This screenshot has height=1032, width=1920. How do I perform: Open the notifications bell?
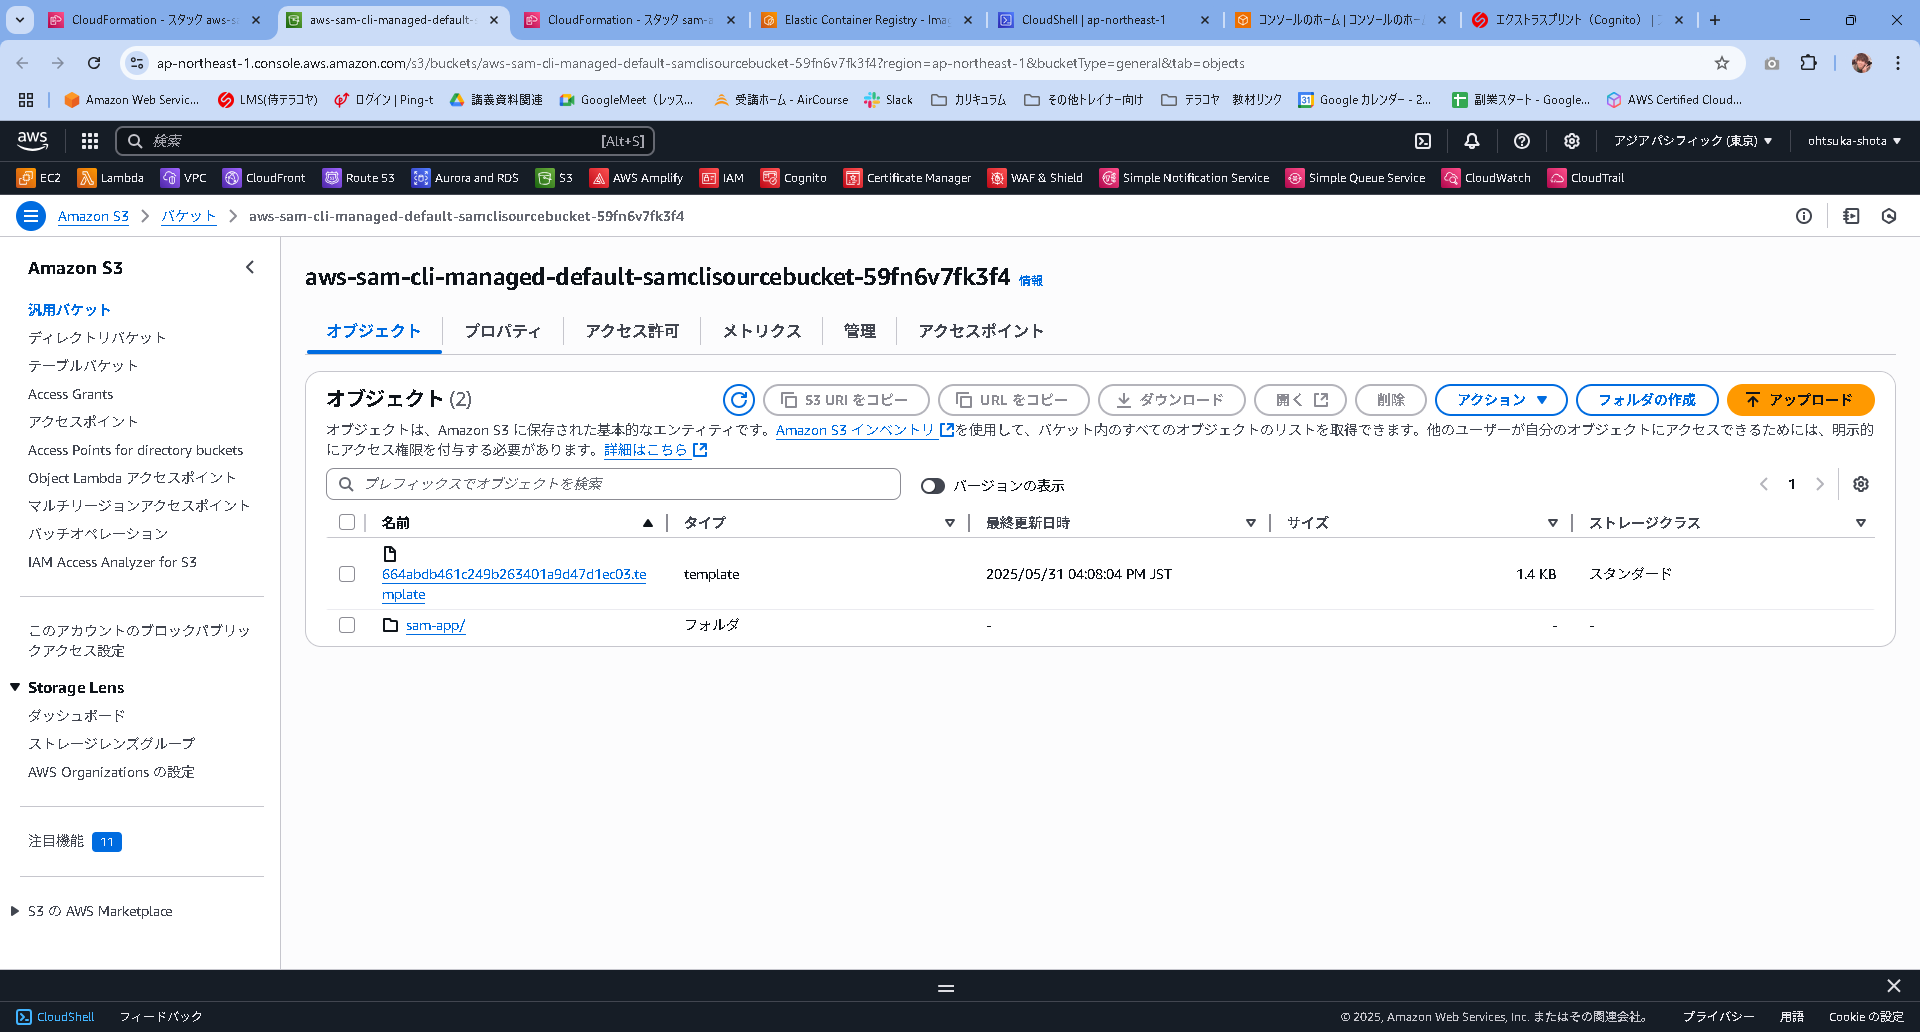click(1471, 141)
